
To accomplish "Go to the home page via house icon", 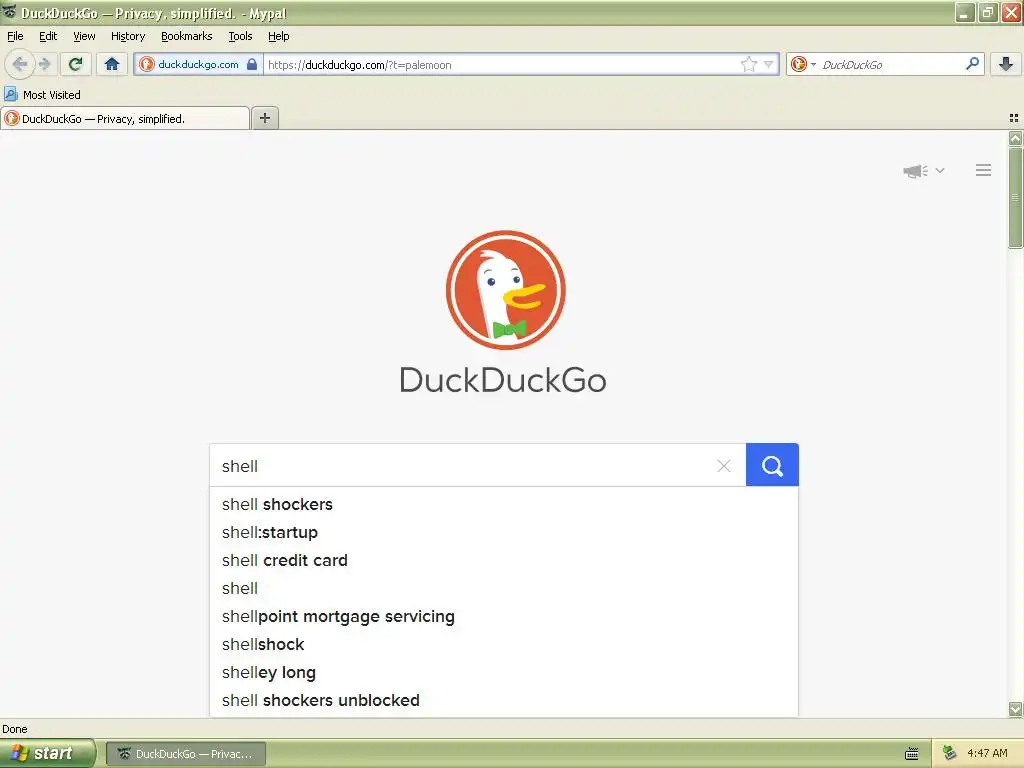I will click(112, 64).
